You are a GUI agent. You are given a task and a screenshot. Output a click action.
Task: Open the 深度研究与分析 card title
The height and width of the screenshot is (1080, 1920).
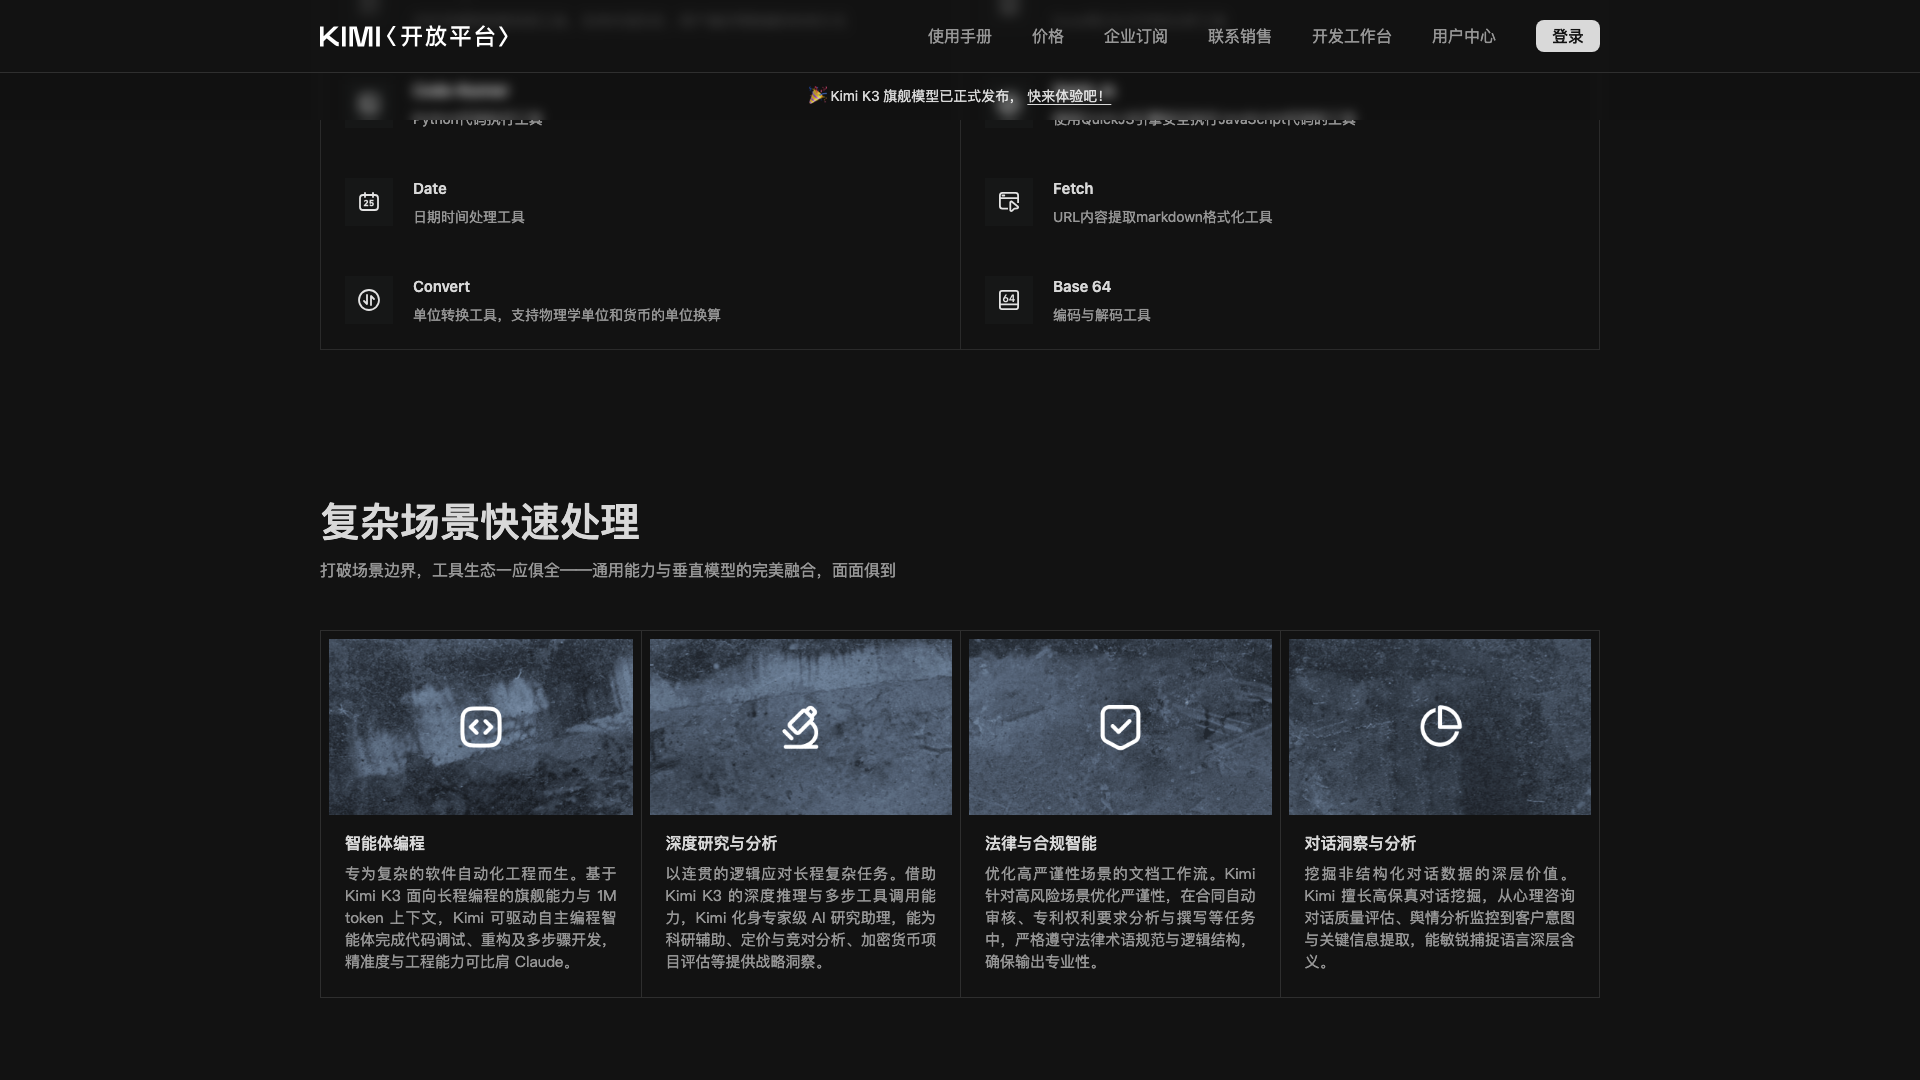(x=721, y=843)
